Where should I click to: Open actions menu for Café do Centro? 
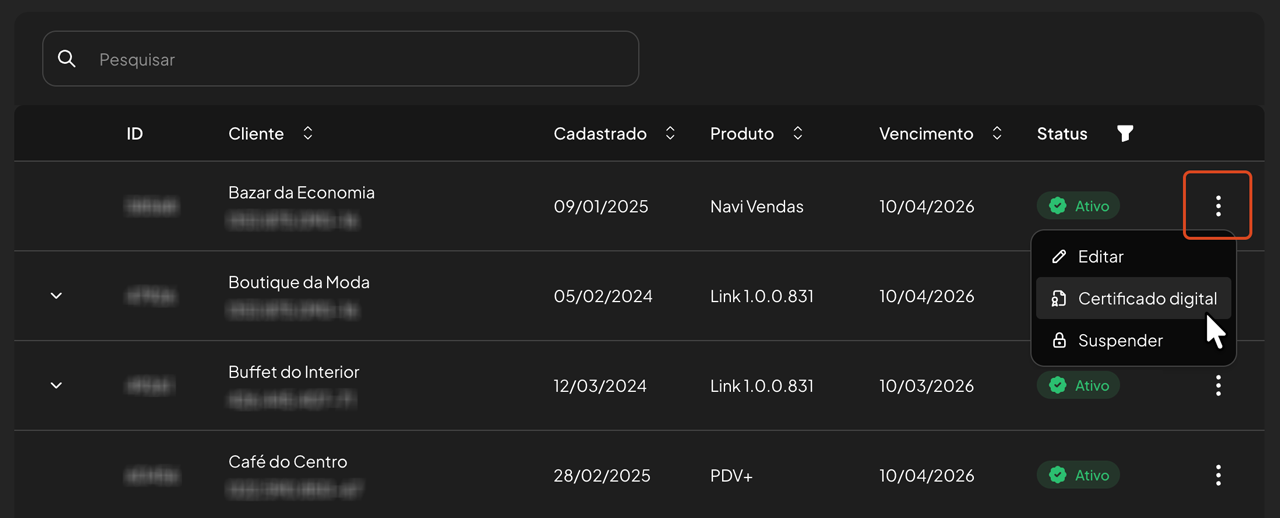(x=1217, y=475)
